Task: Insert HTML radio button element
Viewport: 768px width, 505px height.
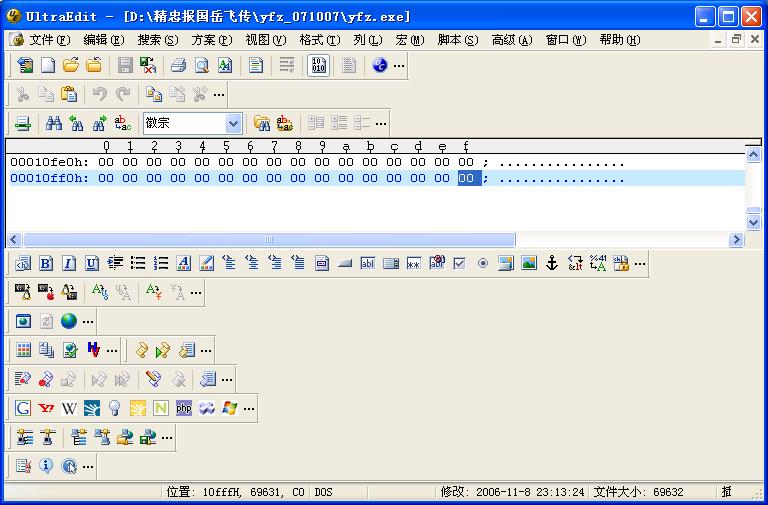Action: point(482,264)
